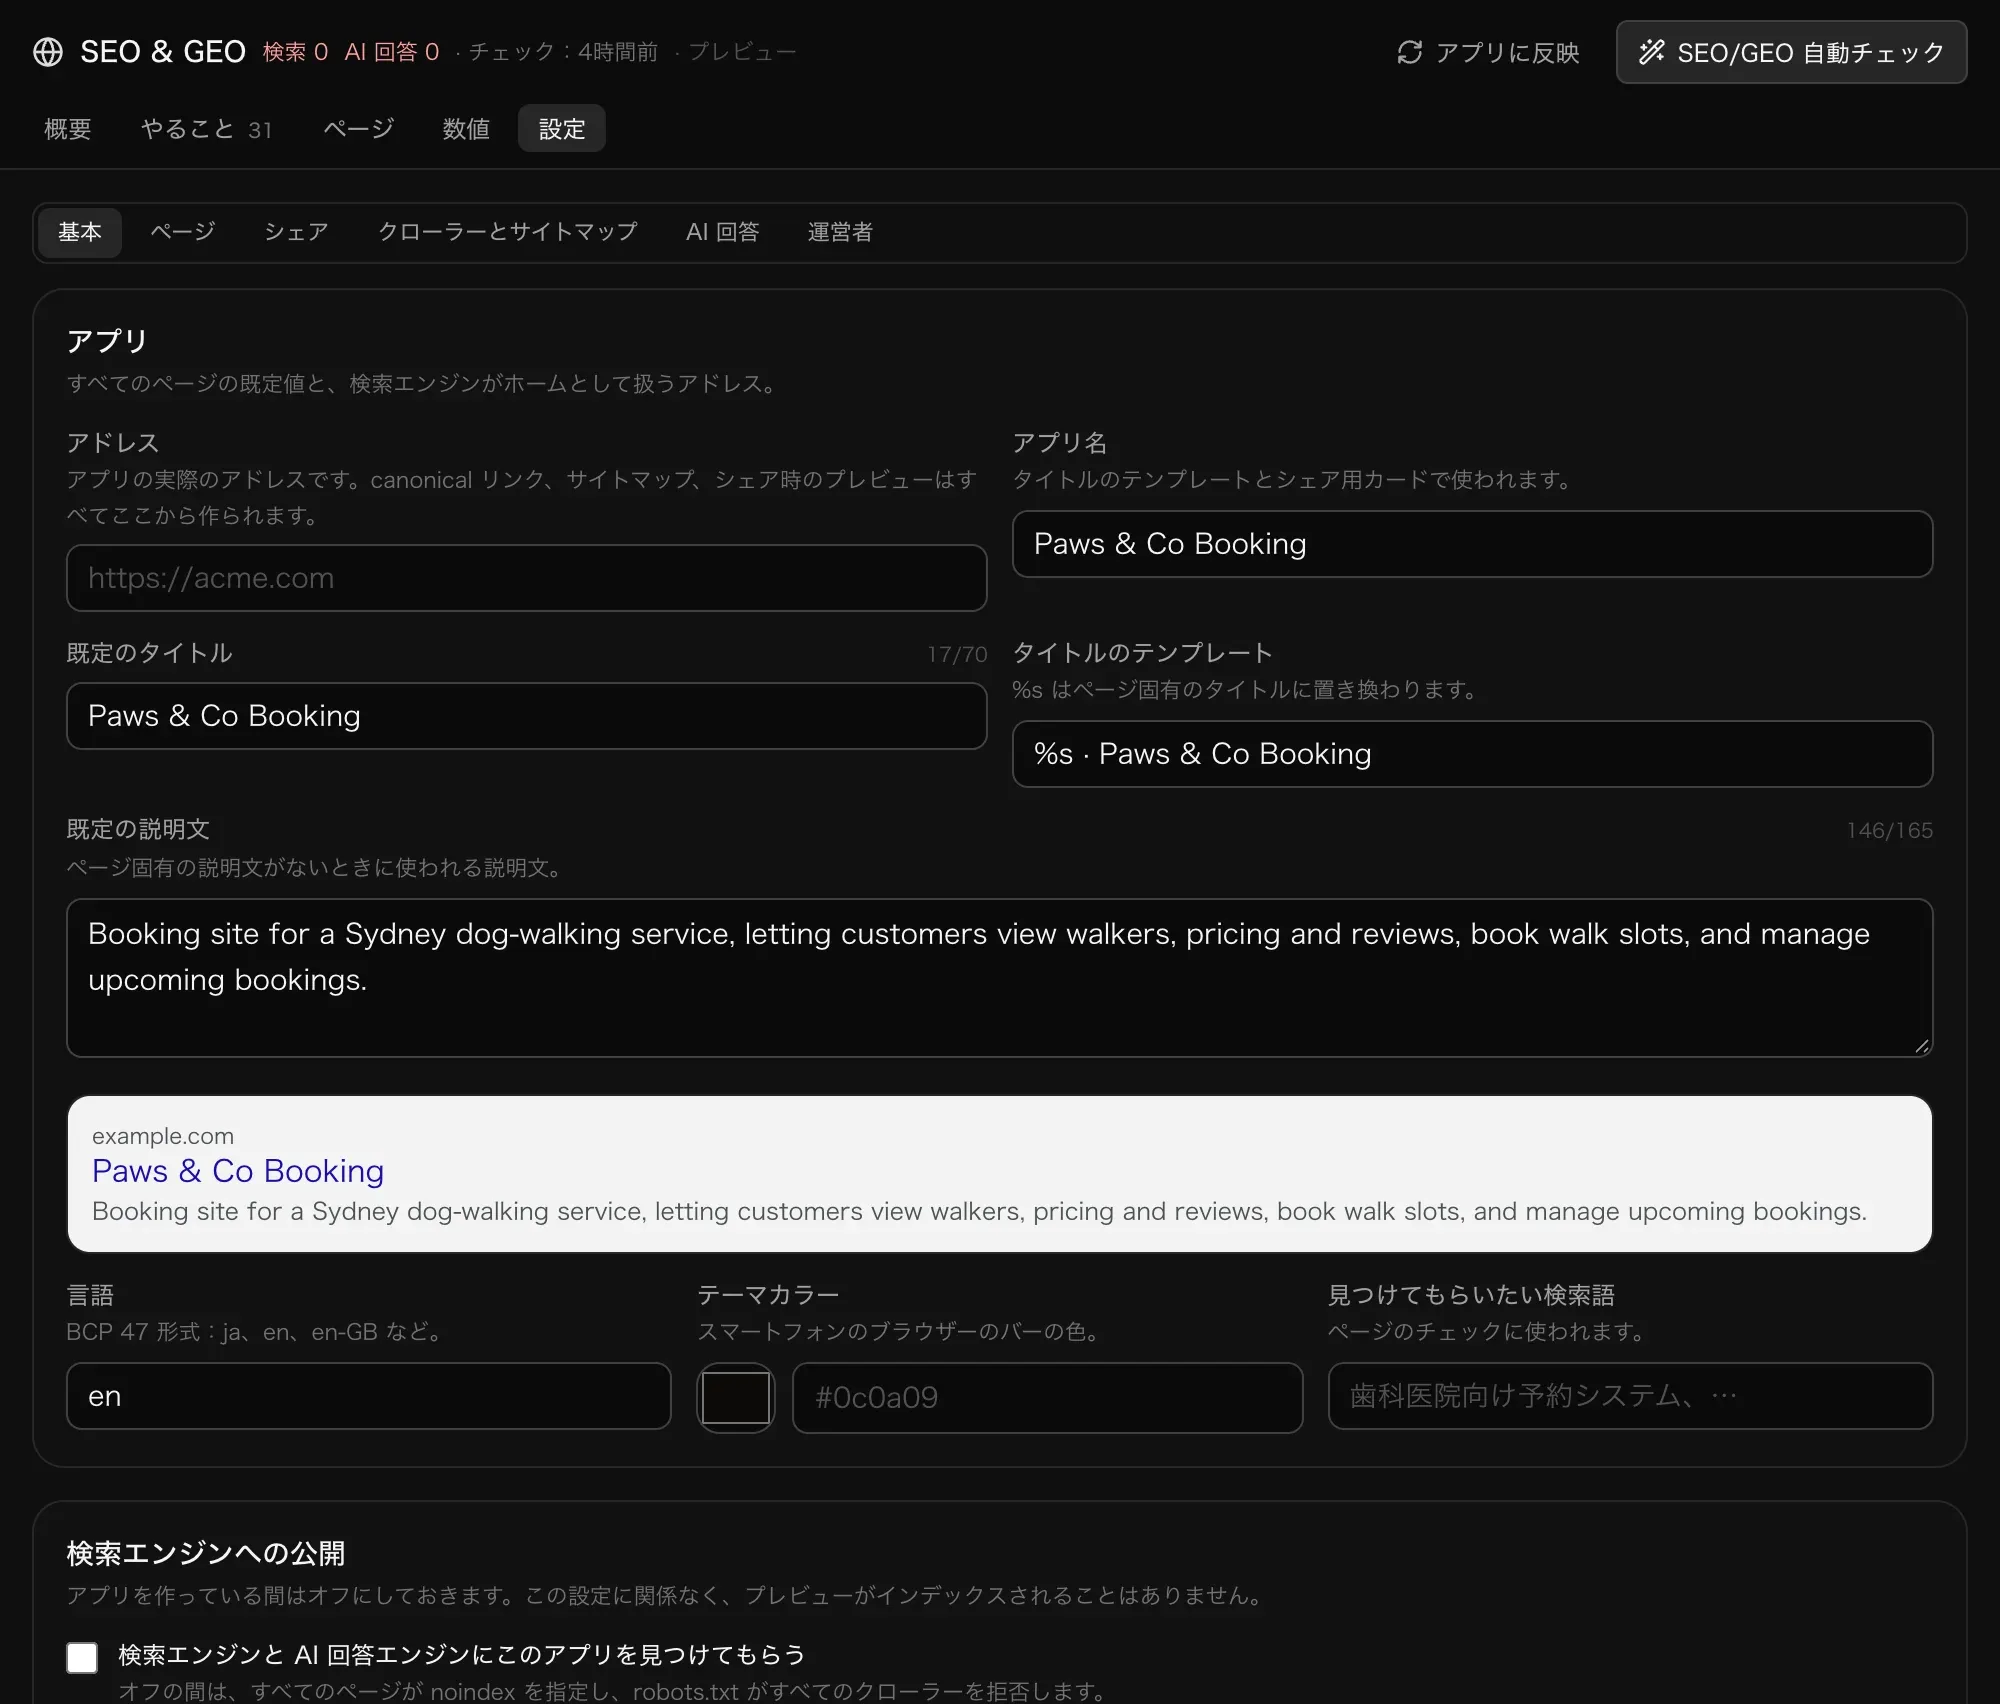Click the 検索エンジンへの公開 heading
The image size is (2000, 1704).
[206, 1553]
